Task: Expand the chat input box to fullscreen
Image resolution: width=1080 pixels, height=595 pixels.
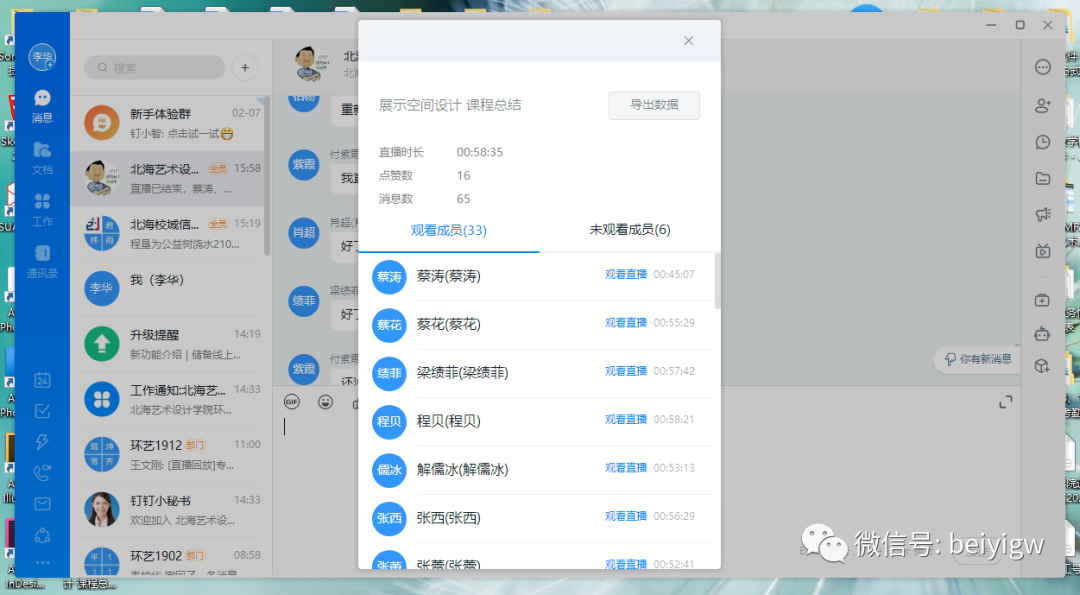Action: 1005,402
